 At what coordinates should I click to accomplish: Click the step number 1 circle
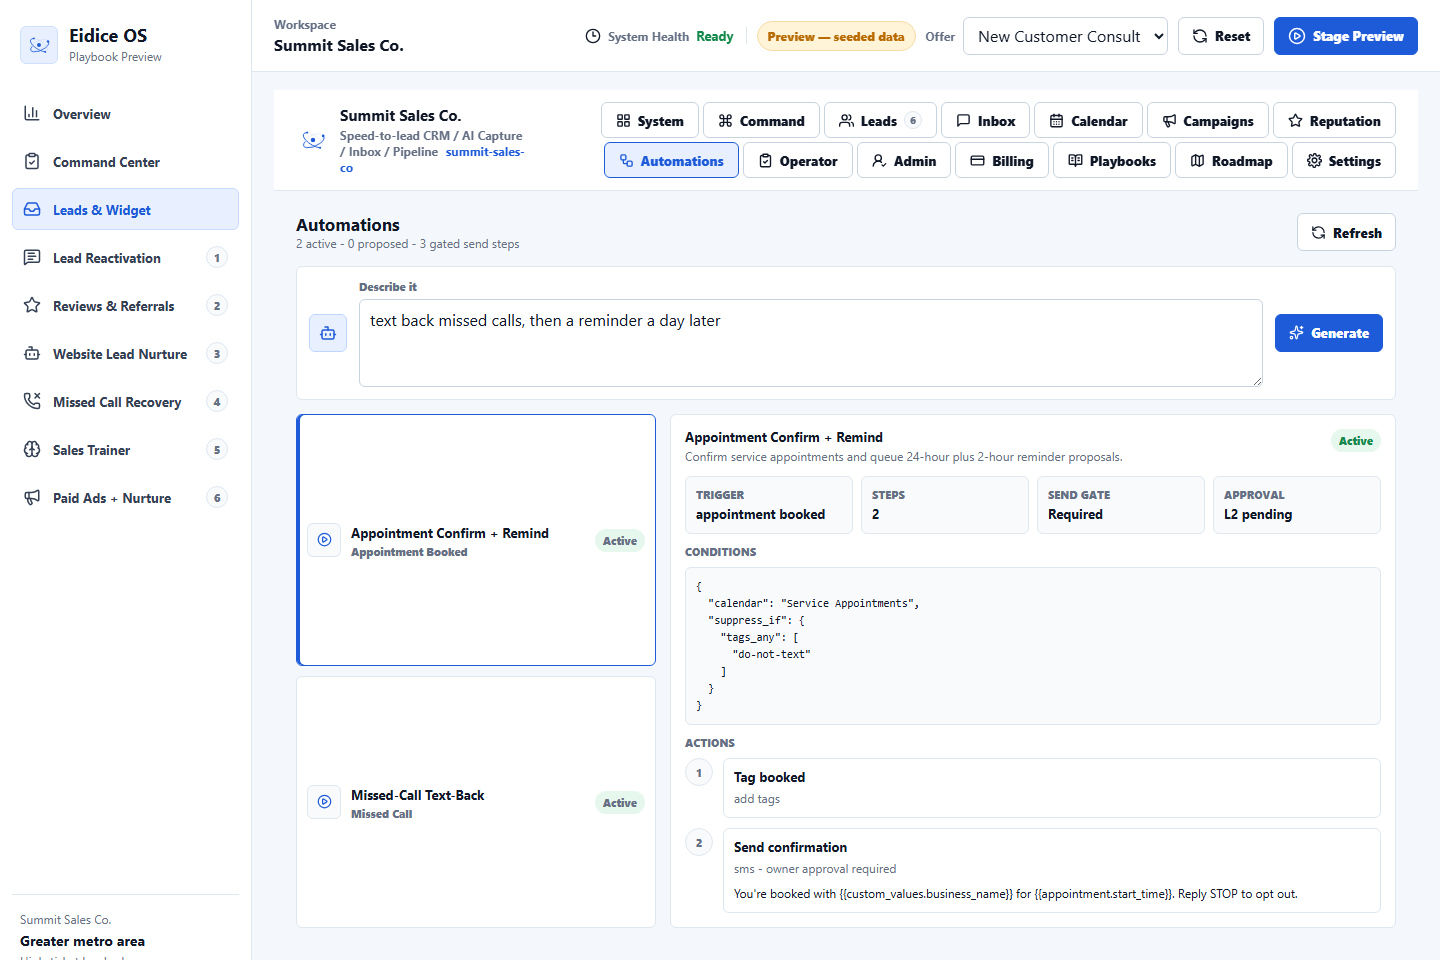point(699,773)
